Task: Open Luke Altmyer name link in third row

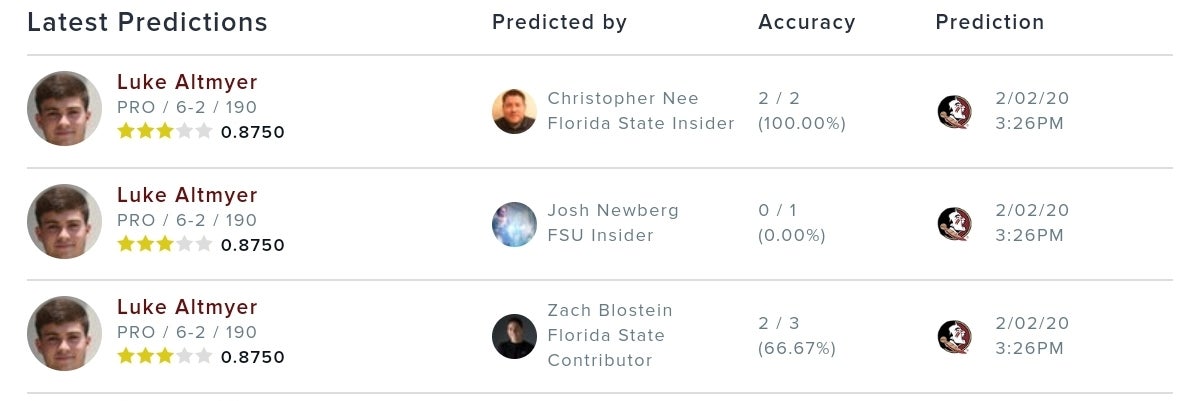Action: [187, 307]
